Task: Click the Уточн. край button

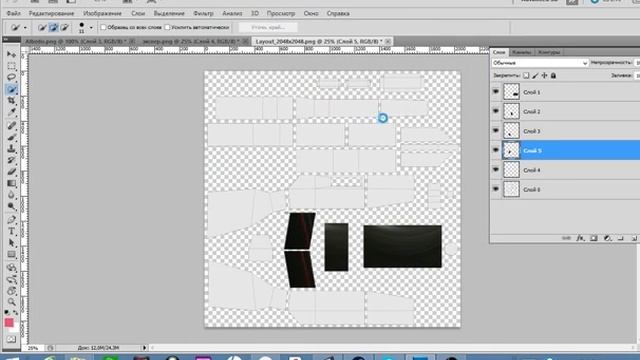Action: point(268,27)
